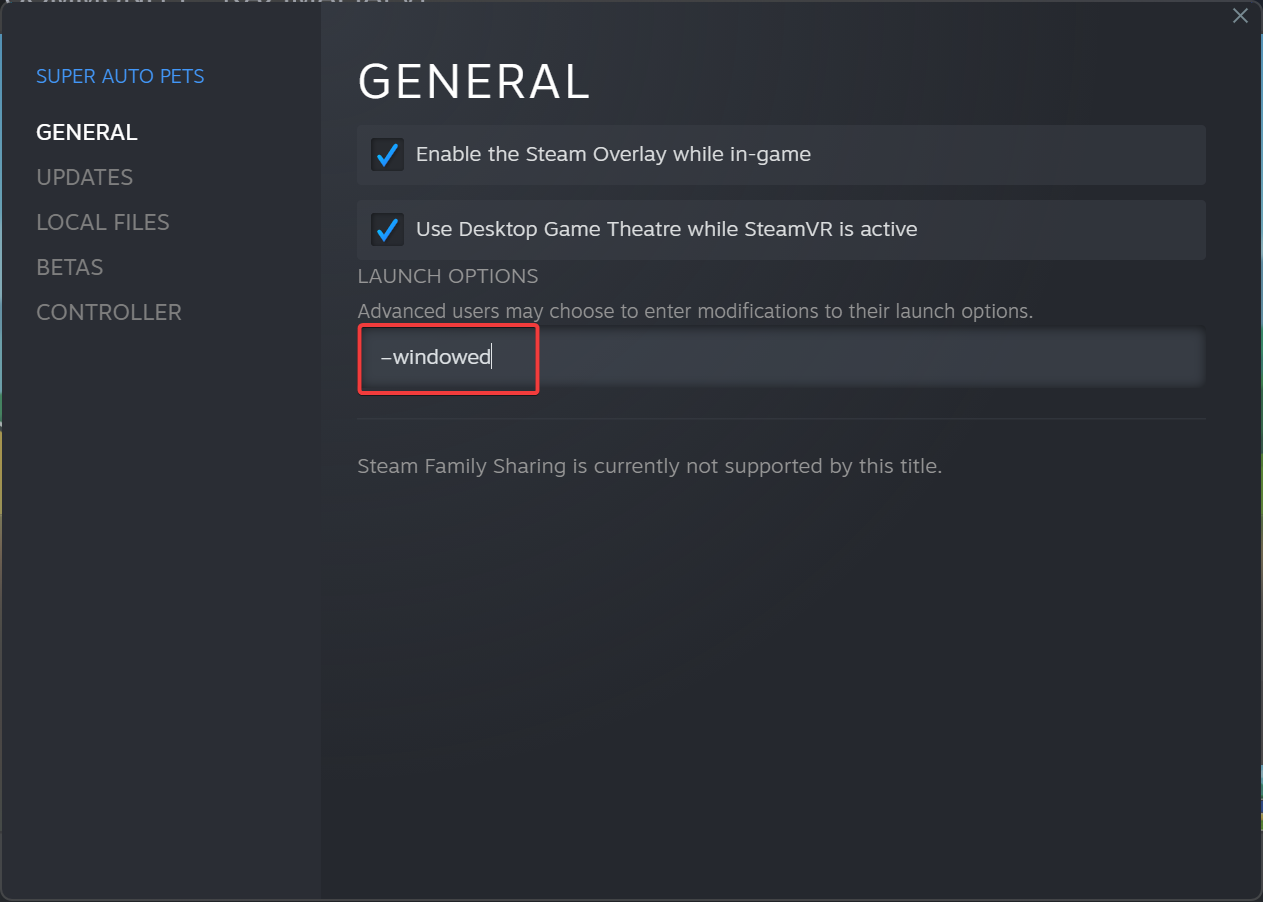Viewport: 1263px width, 902px height.
Task: Select the General tab in sidebar
Action: 87,132
